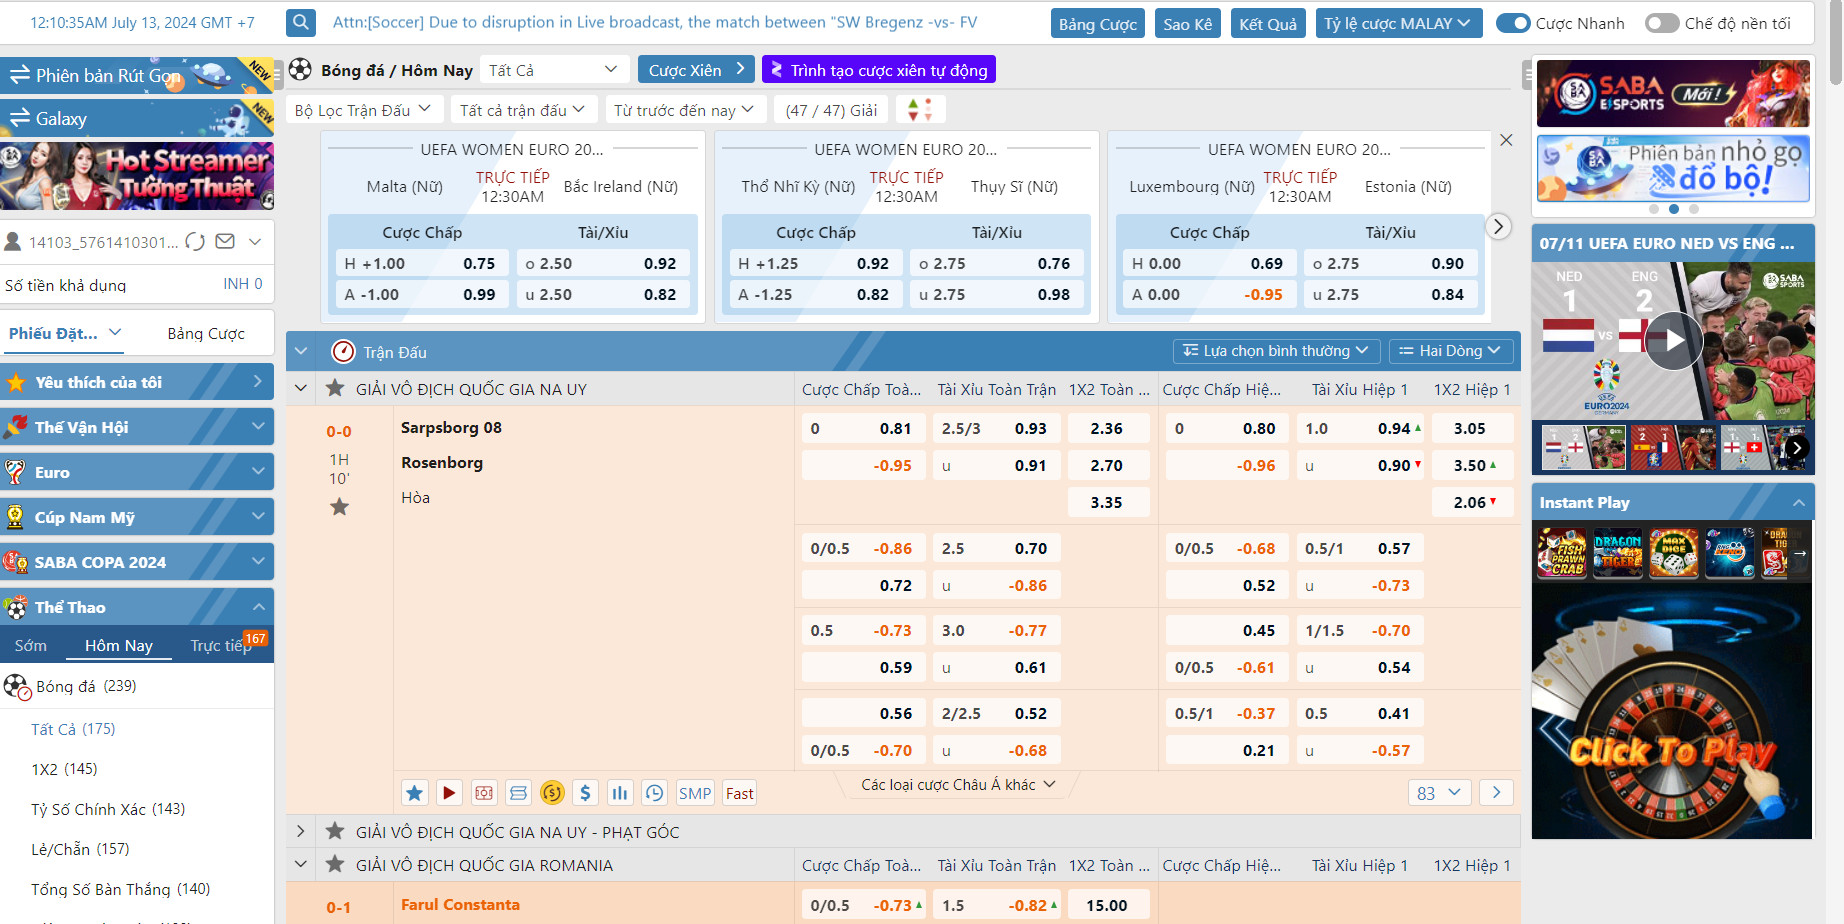Favorite the Na Uy national league
Image resolution: width=1844 pixels, height=924 pixels.
[335, 389]
